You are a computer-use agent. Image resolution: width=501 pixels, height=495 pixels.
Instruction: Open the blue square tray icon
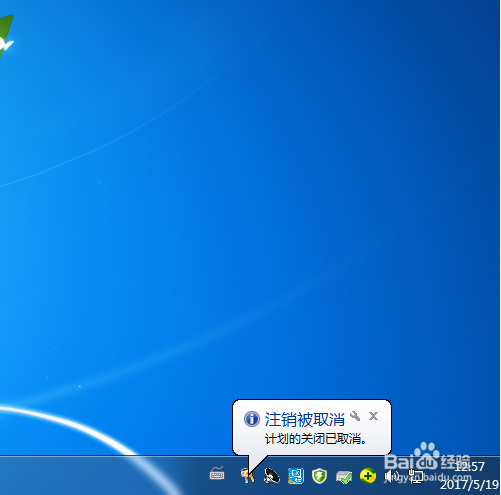click(x=296, y=476)
